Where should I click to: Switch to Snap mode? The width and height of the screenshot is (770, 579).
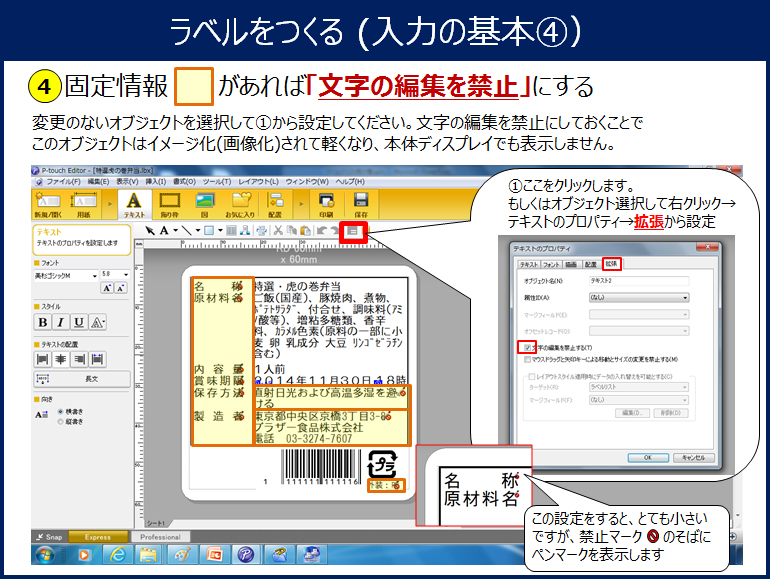[x=49, y=537]
